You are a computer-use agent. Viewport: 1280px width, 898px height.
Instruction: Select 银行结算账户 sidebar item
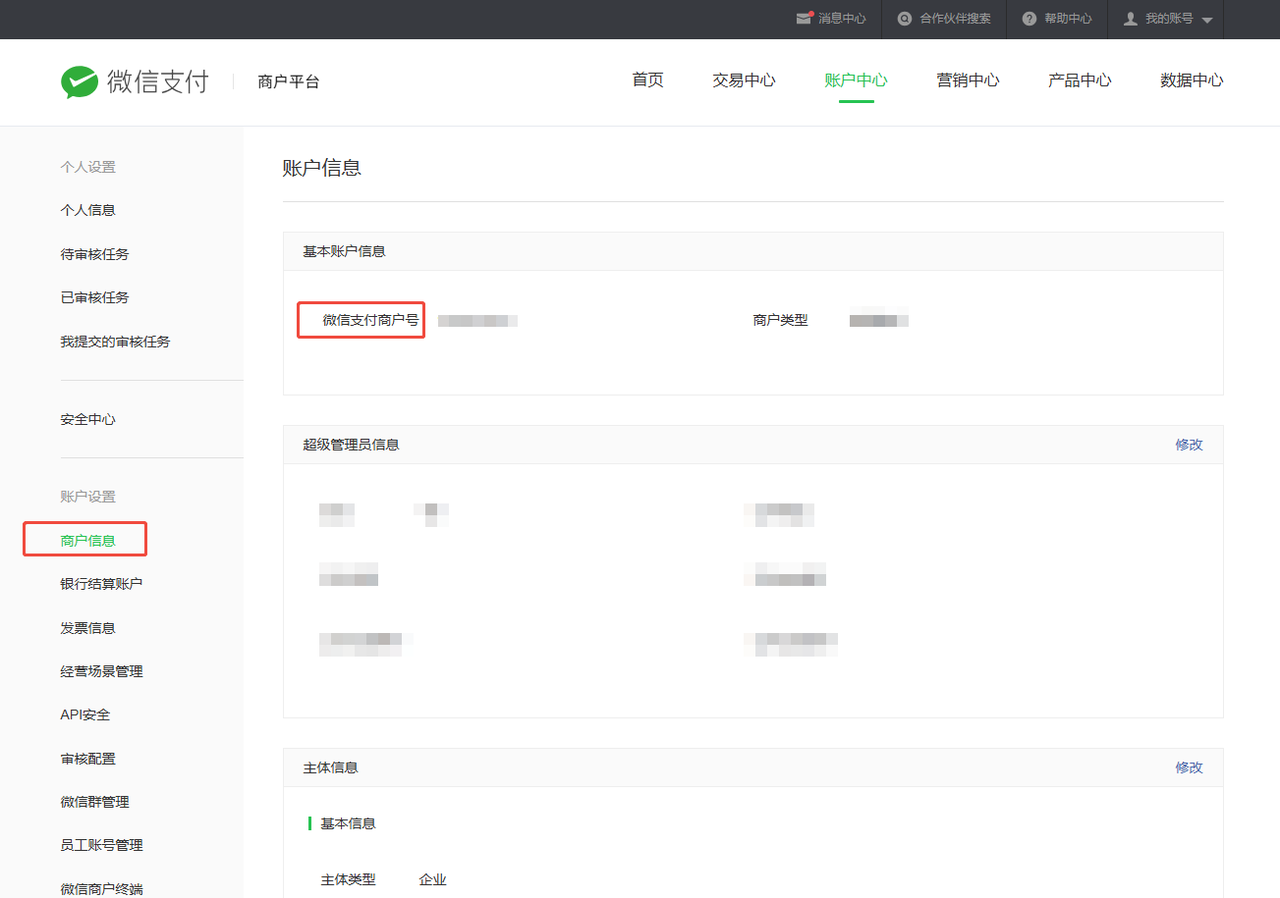point(101,584)
